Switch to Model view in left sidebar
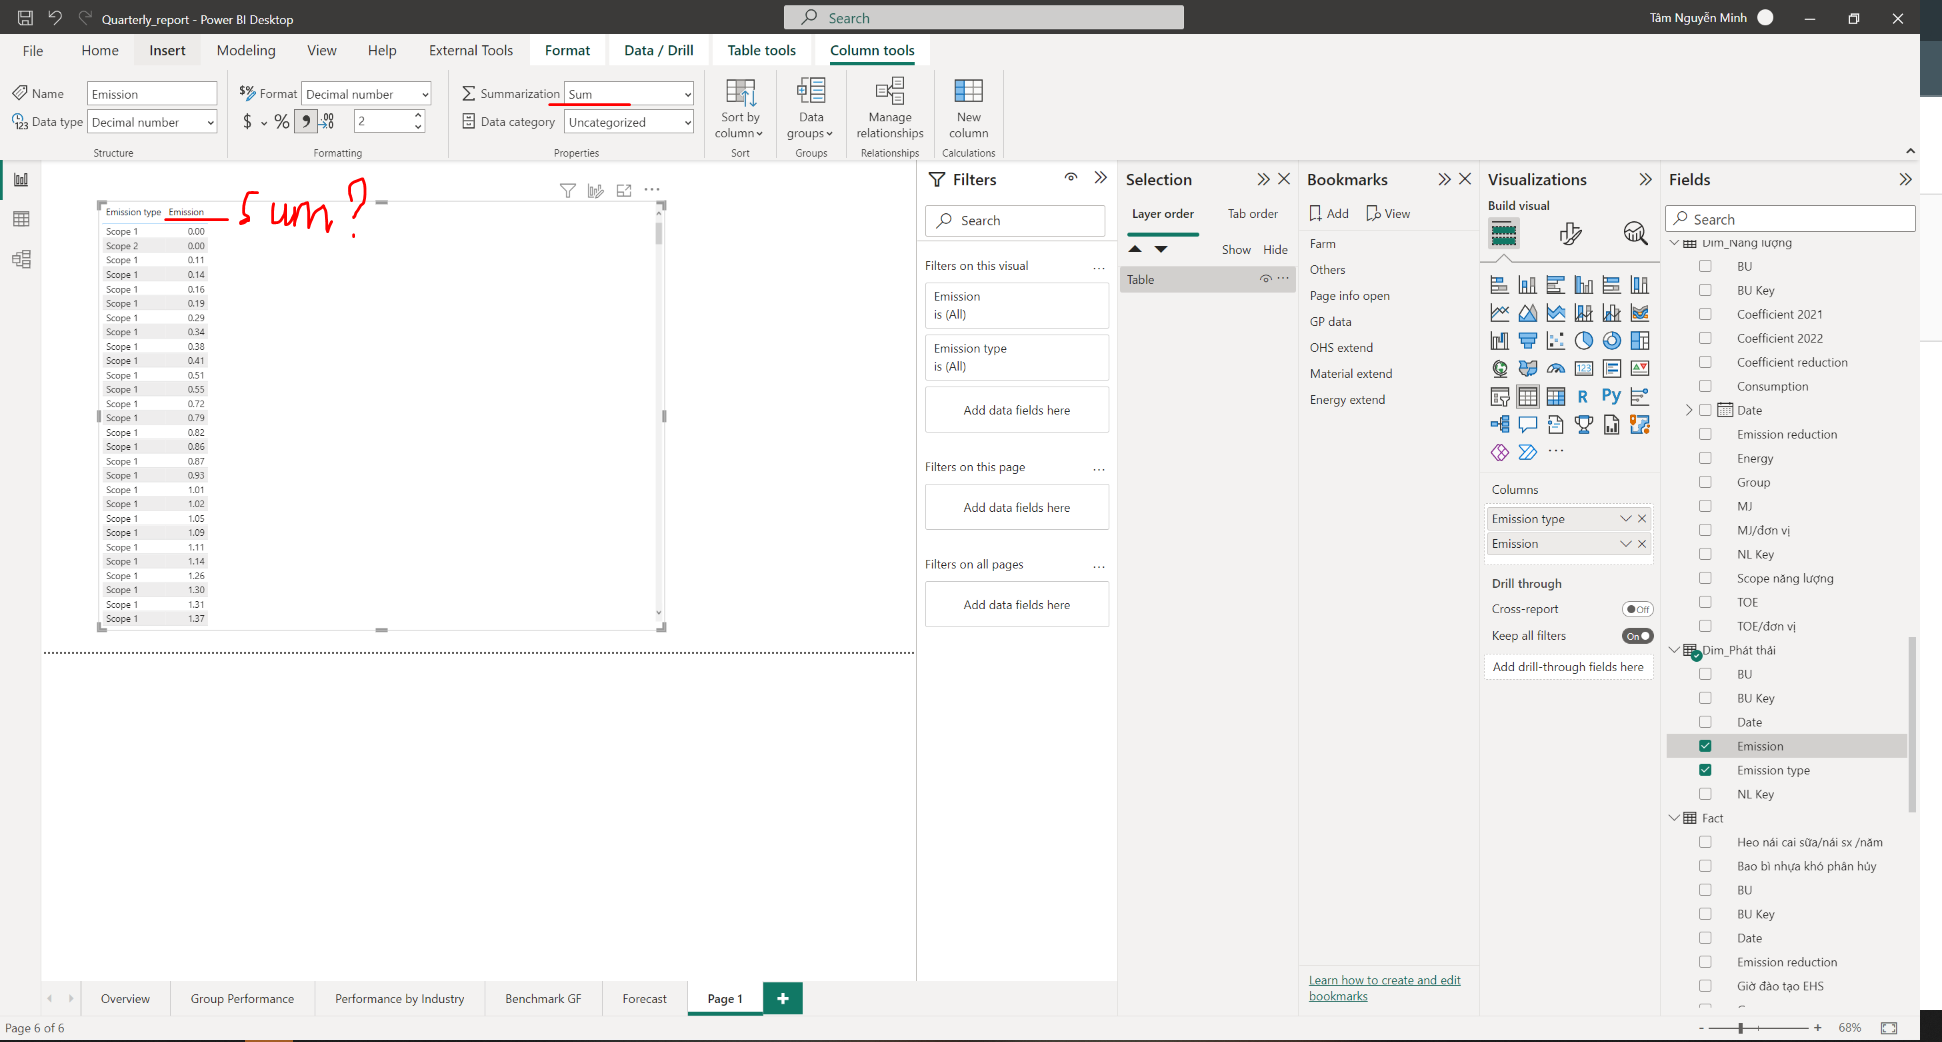The image size is (1942, 1042). [21, 259]
